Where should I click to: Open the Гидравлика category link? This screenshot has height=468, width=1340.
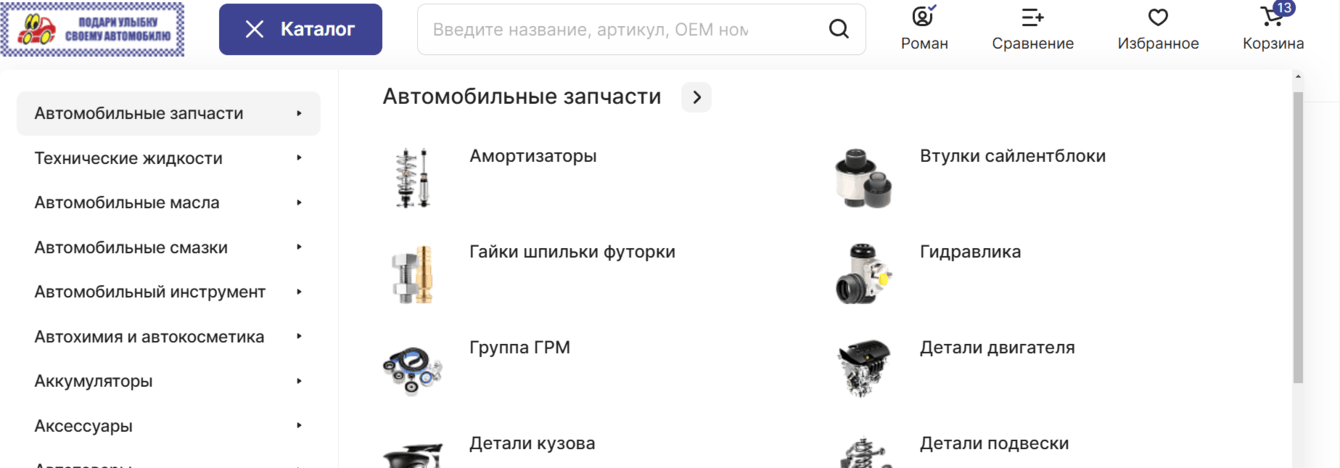click(x=970, y=252)
